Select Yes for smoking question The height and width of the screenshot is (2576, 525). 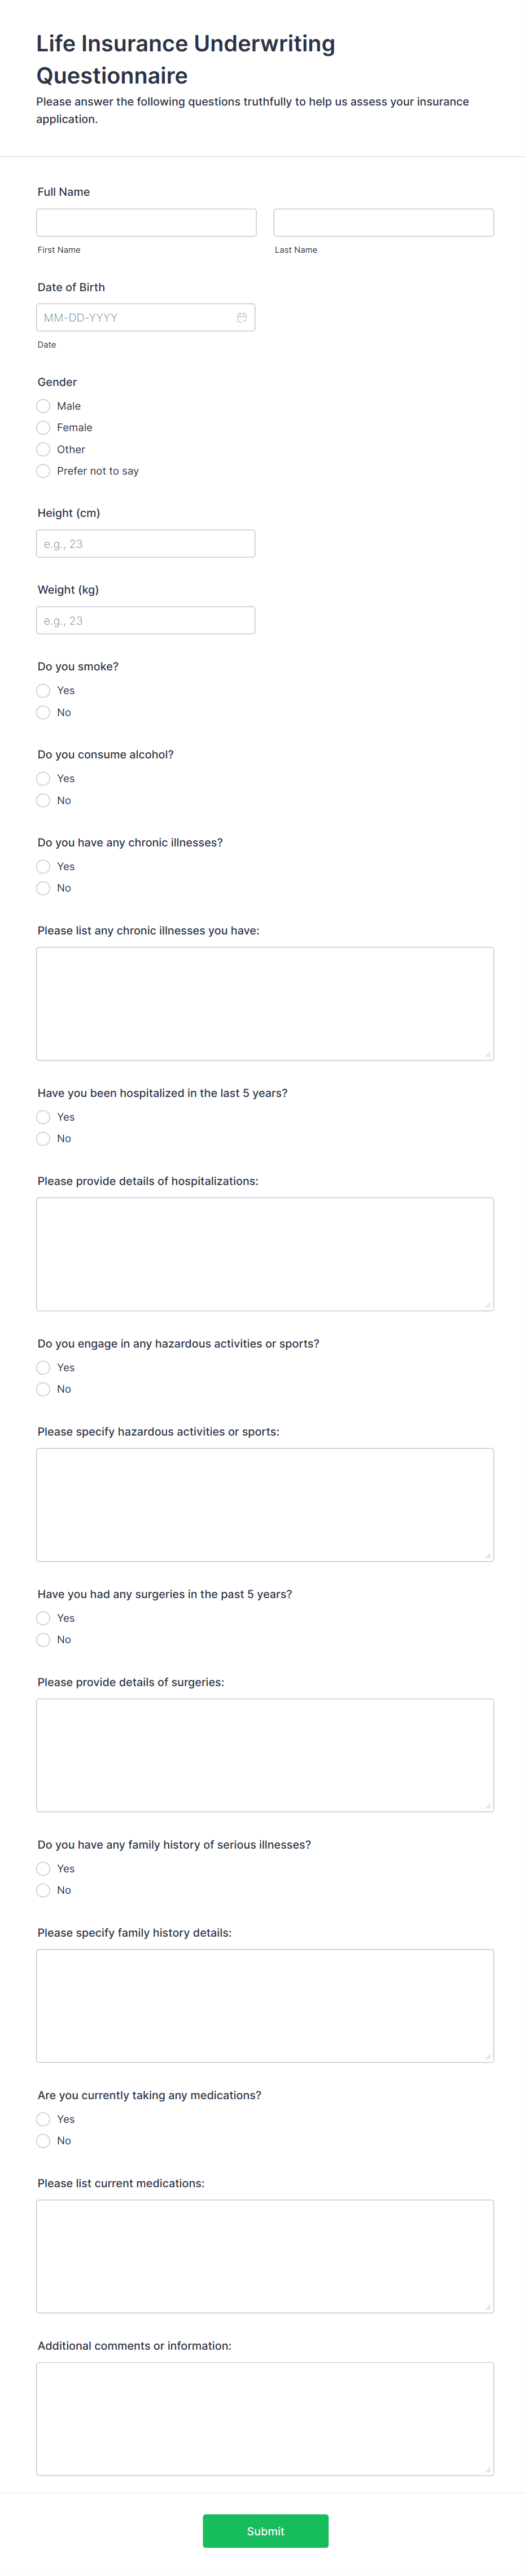43,691
